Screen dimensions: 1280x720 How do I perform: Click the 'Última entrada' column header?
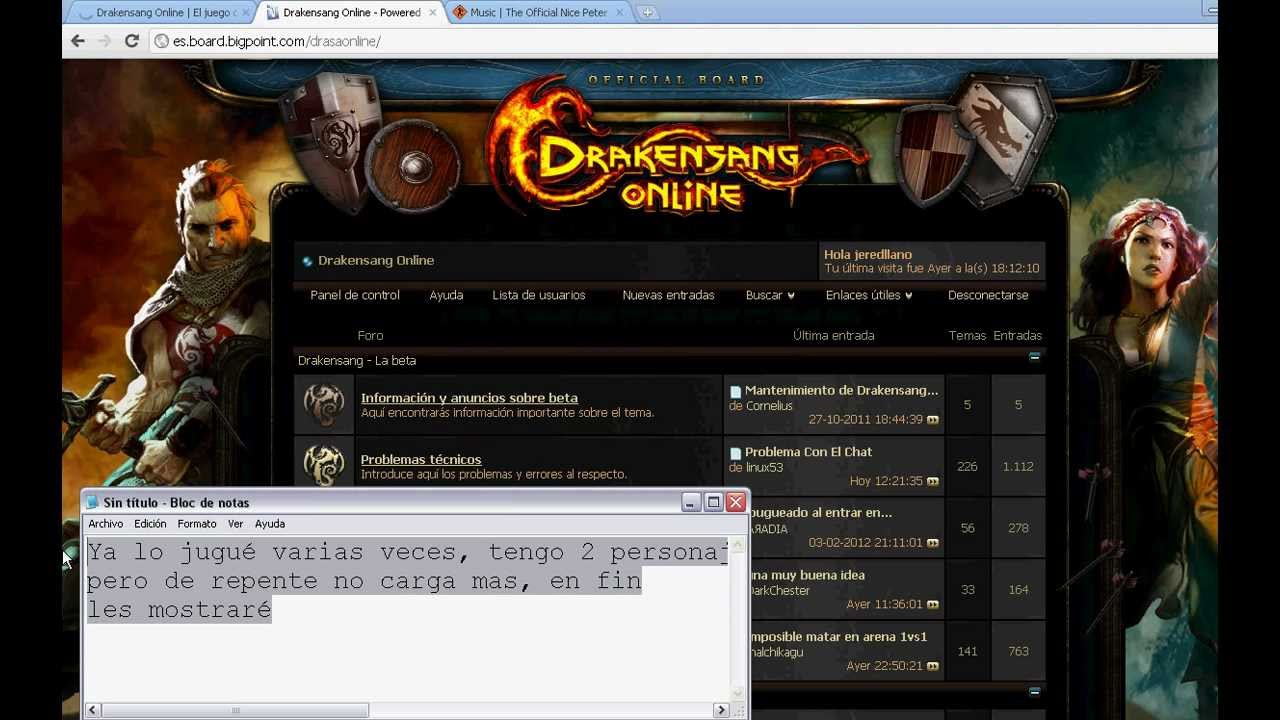click(x=833, y=336)
